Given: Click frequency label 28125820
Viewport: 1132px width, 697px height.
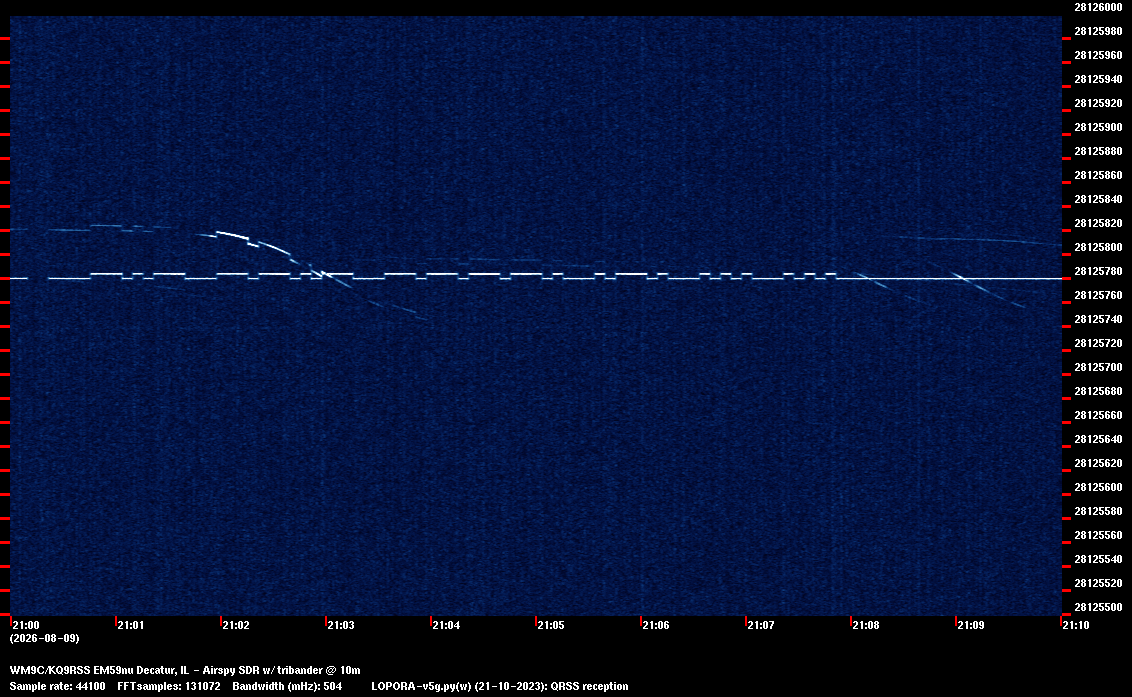Looking at the screenshot, I should tap(1098, 223).
